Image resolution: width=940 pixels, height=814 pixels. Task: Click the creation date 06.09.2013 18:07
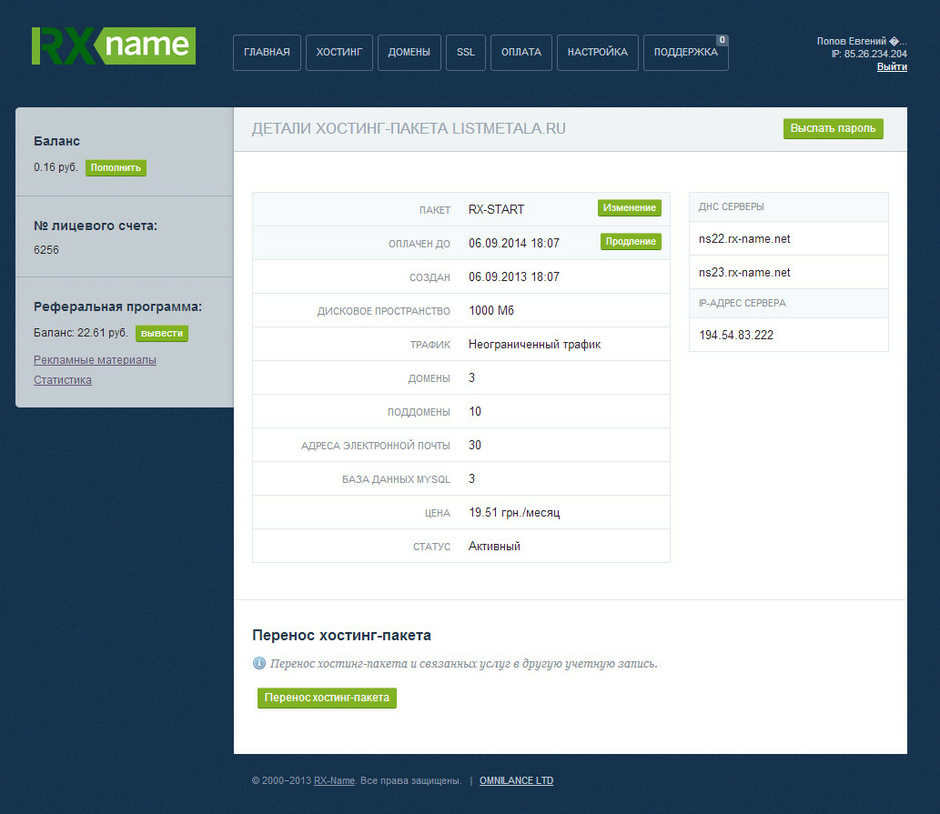[514, 276]
